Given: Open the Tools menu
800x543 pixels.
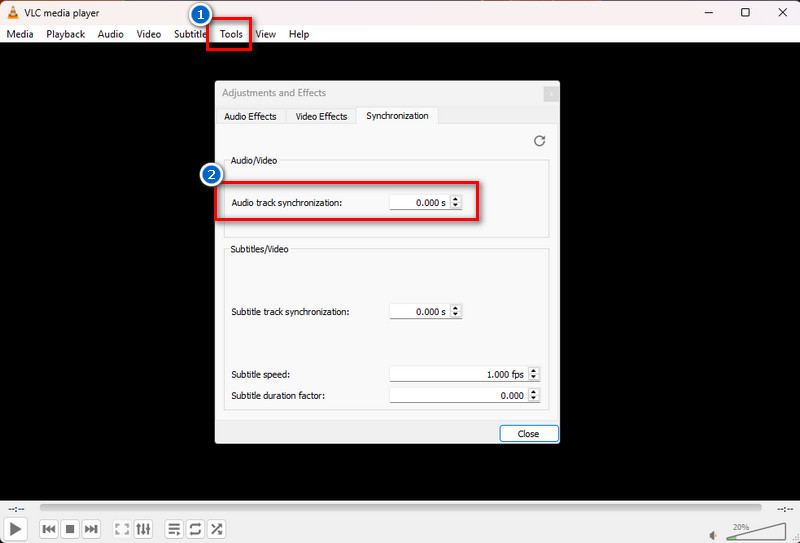Looking at the screenshot, I should tap(231, 34).
